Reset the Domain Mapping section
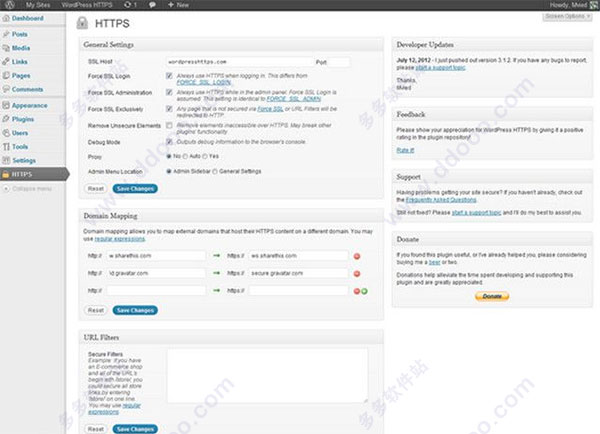Viewport: 600px width, 434px height. [96, 310]
